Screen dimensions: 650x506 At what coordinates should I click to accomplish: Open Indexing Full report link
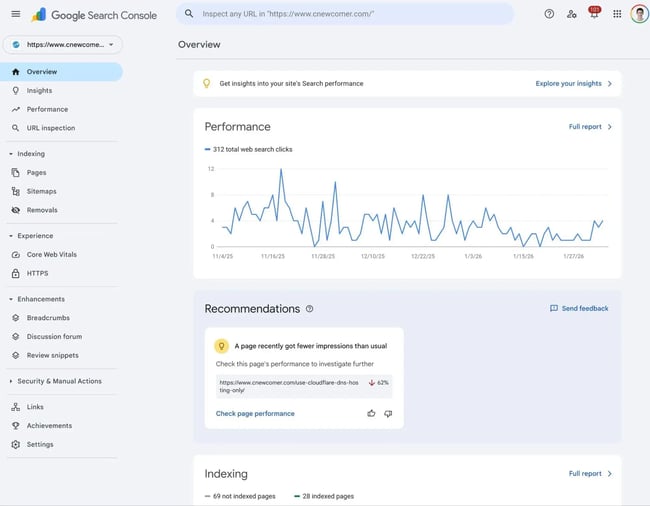(x=585, y=474)
